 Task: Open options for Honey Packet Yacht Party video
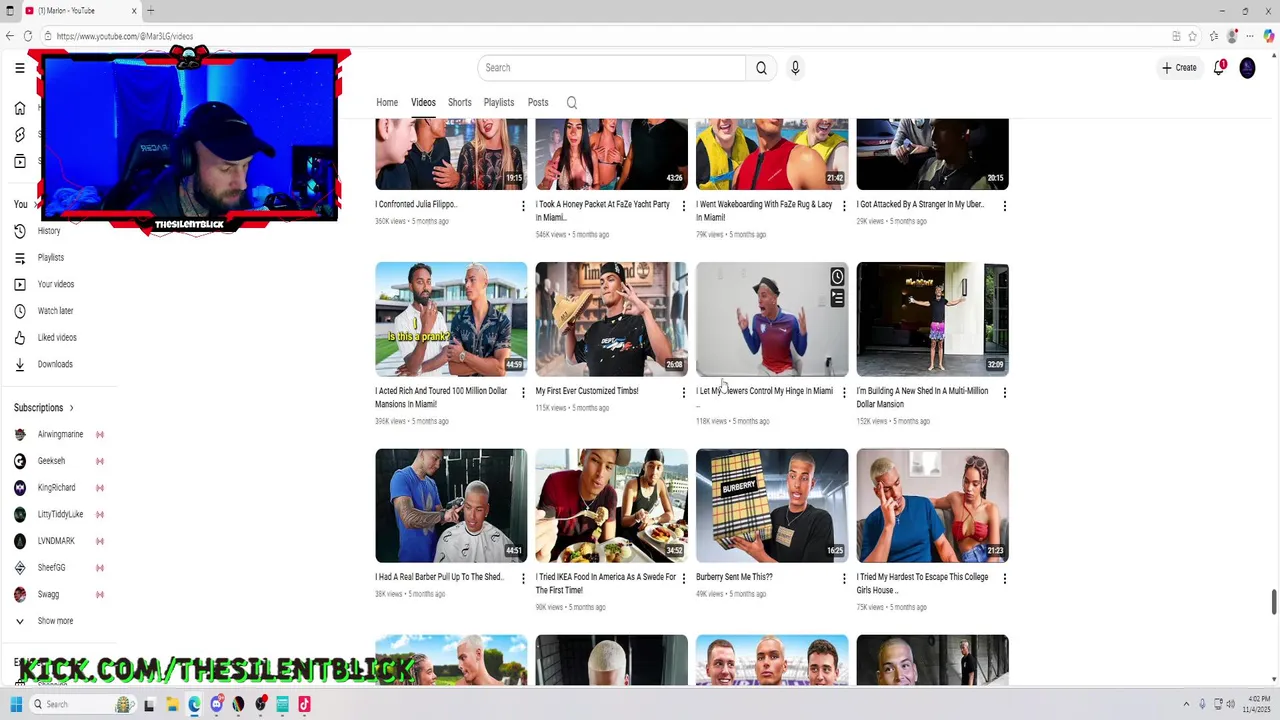pos(683,206)
